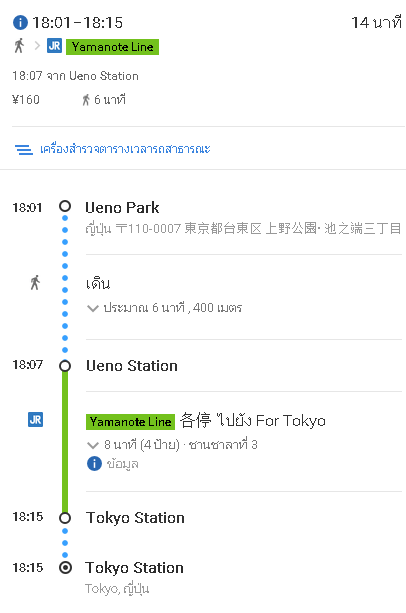Click the Ueno Park origin circle marker
This screenshot has width=406, height=613.
65,206
